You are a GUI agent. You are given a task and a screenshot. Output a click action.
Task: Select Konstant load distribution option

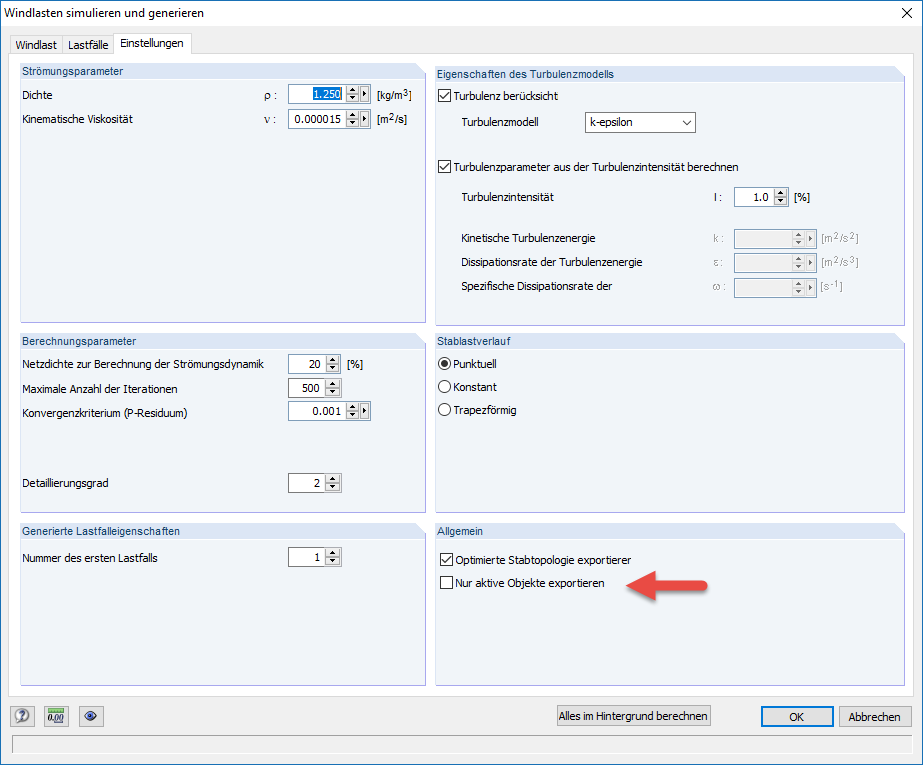coord(443,387)
